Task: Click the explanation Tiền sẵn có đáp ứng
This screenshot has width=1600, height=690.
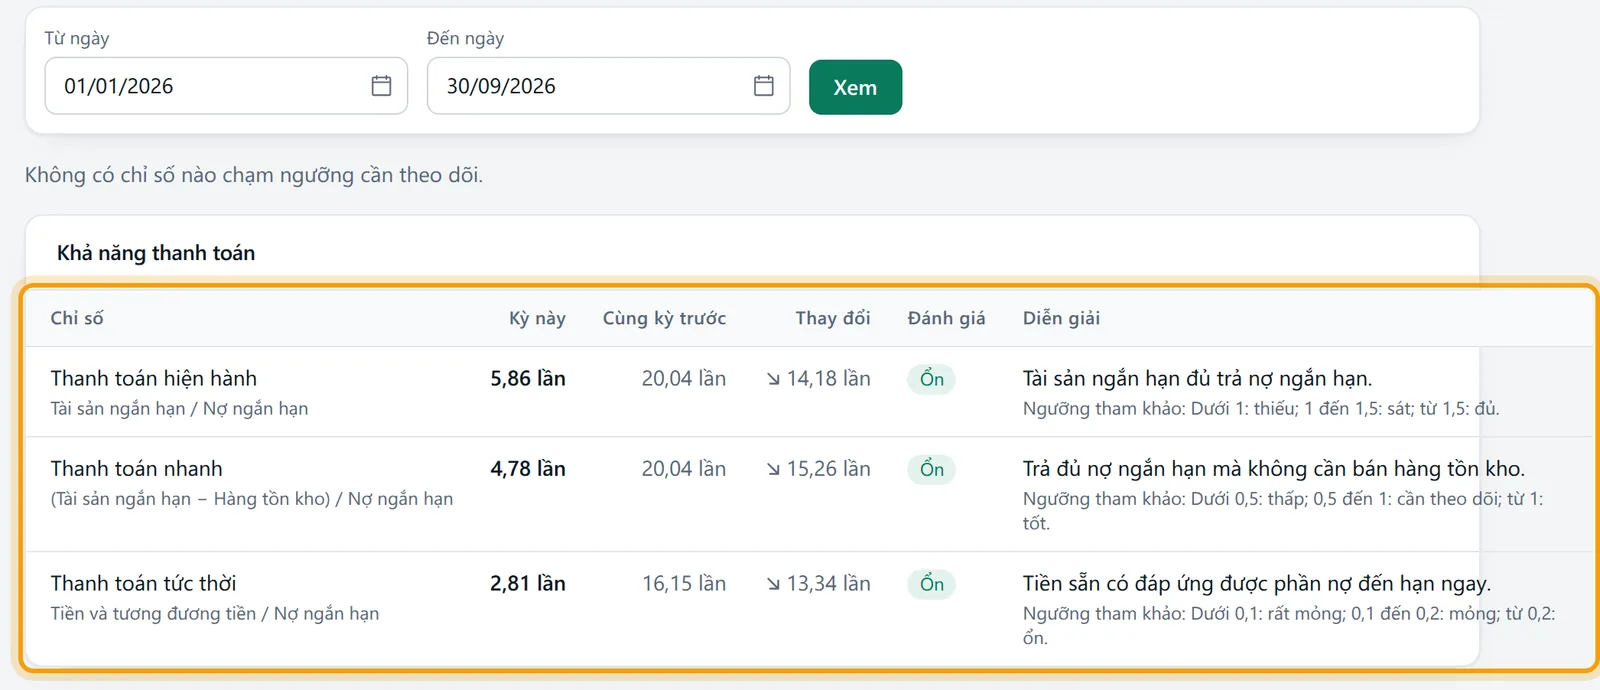Action: point(1257,583)
